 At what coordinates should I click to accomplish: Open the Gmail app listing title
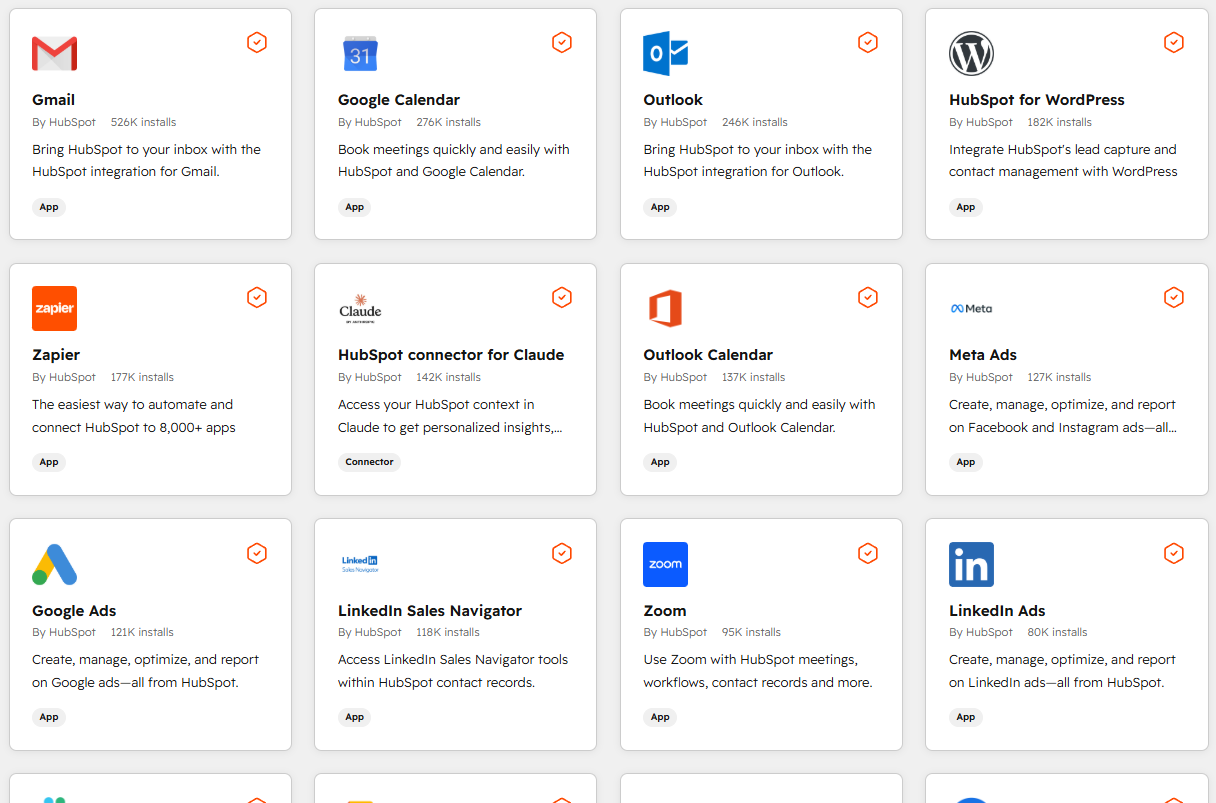coord(53,100)
